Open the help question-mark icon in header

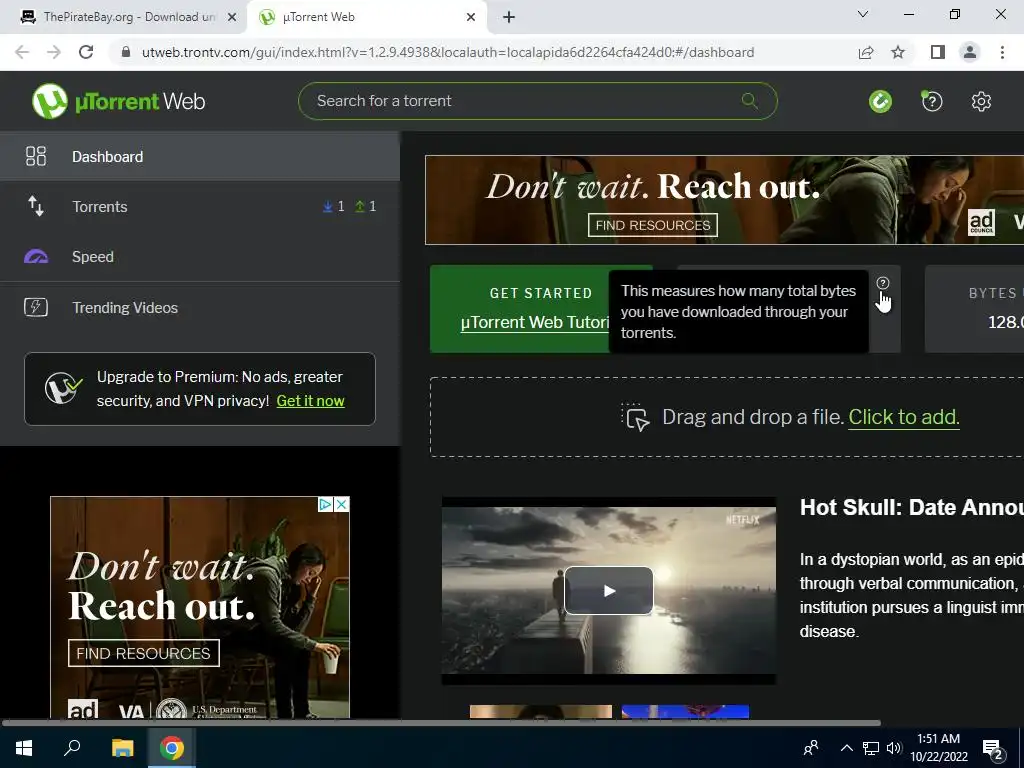point(932,101)
